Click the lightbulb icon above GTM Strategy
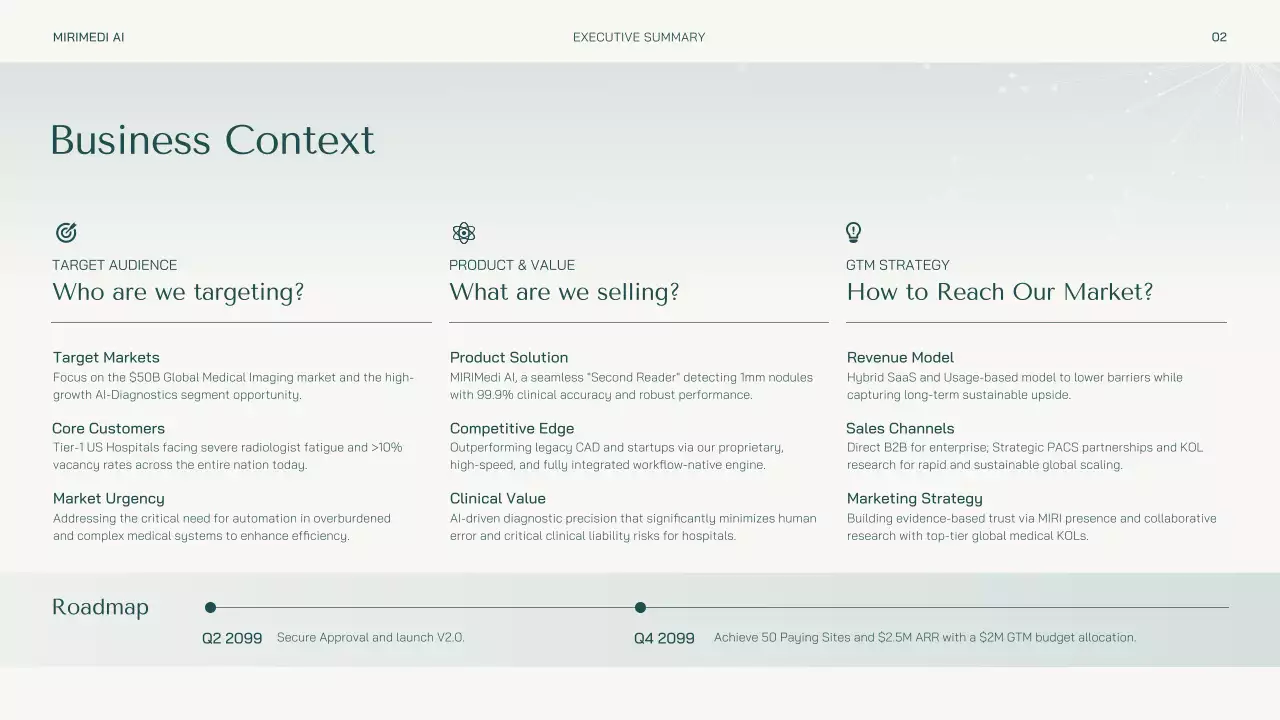 coord(853,233)
